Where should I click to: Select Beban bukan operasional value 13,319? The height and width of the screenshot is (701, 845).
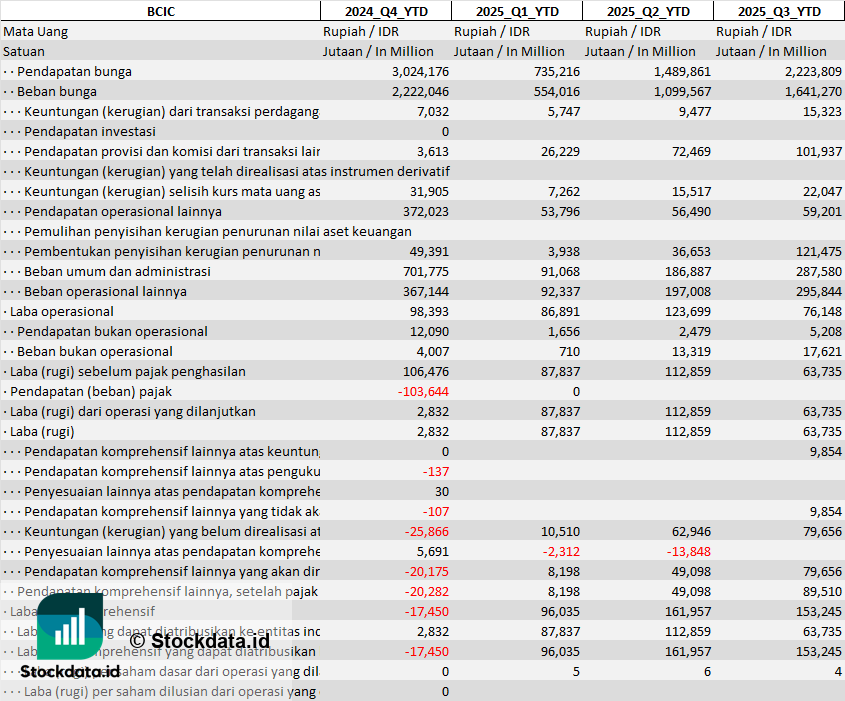tap(691, 351)
